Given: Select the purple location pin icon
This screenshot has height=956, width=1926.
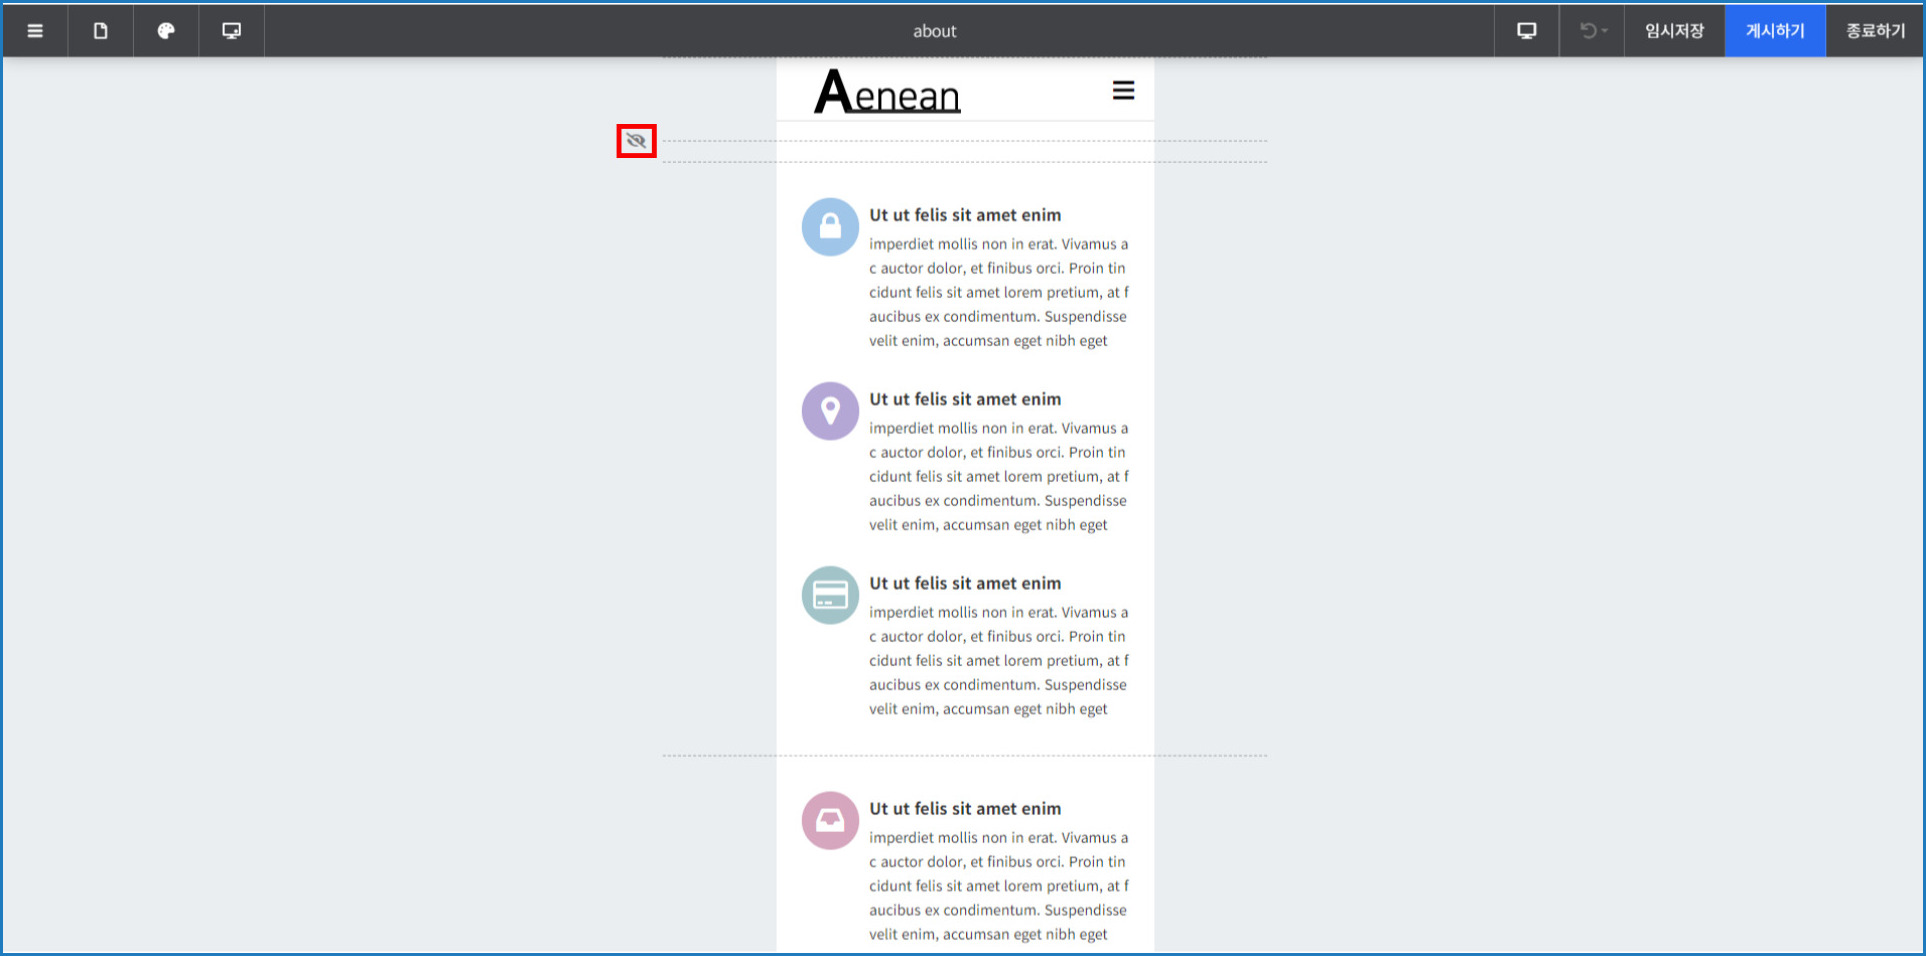Looking at the screenshot, I should tap(830, 411).
